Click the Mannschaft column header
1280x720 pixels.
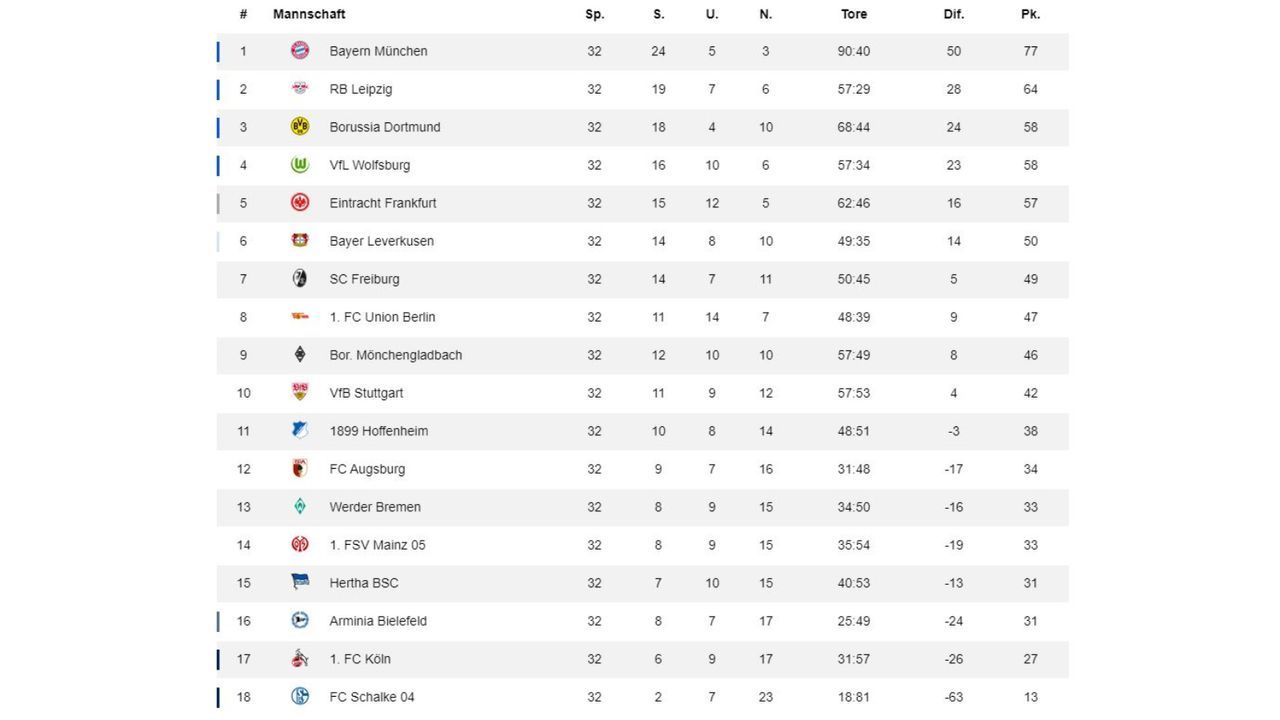(309, 14)
